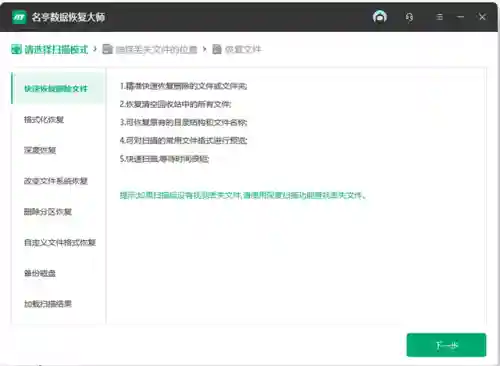
Task: Minimize the data recovery window
Action: click(460, 17)
